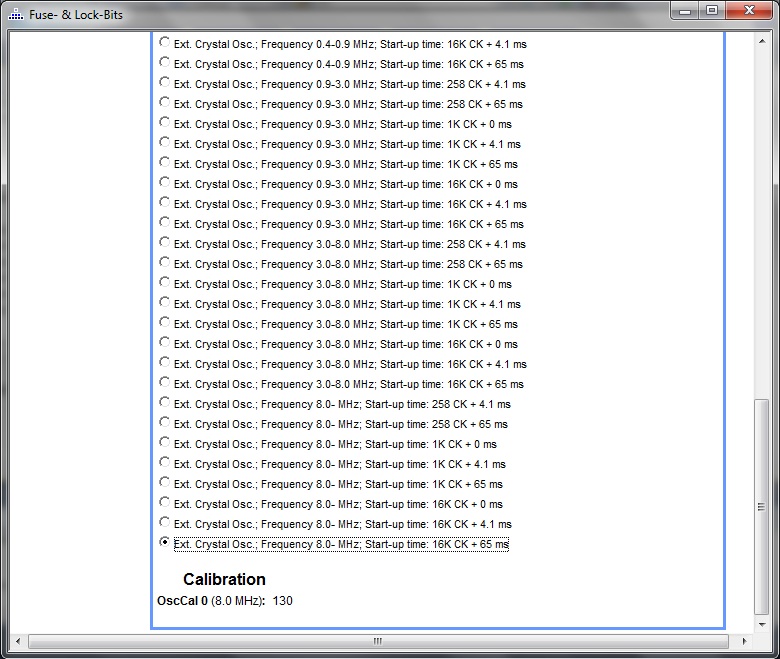
Task: Pick 8.0- MHz, 1K CK + 65 ms
Action: point(164,482)
